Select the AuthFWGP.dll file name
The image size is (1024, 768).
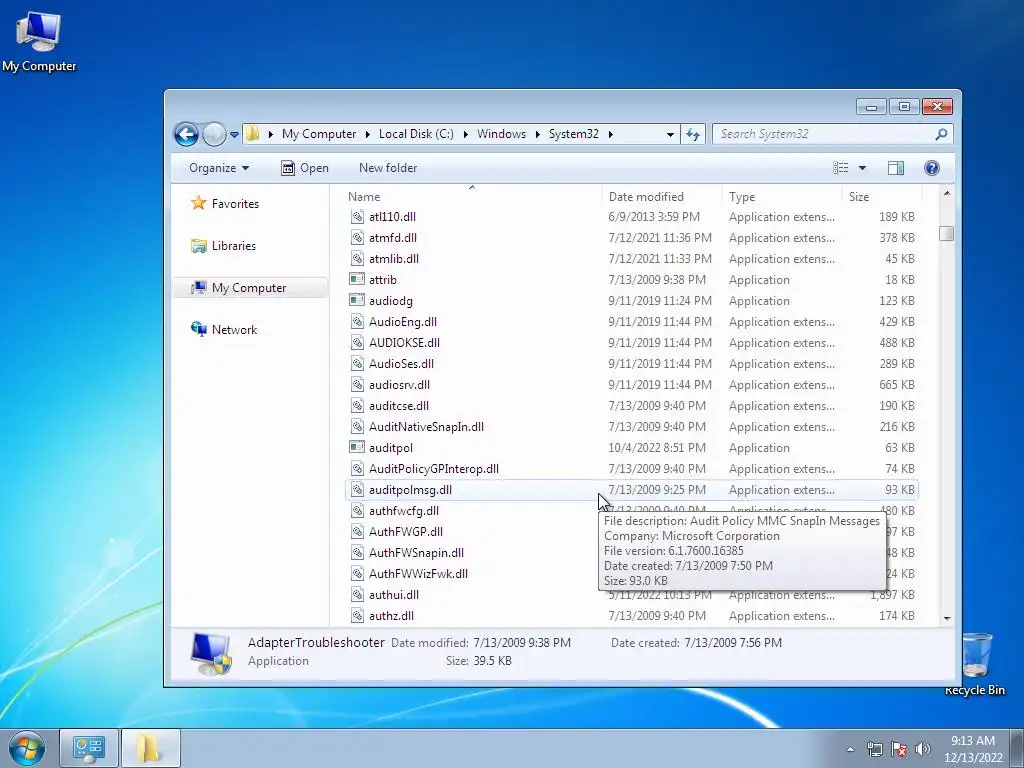tap(406, 532)
